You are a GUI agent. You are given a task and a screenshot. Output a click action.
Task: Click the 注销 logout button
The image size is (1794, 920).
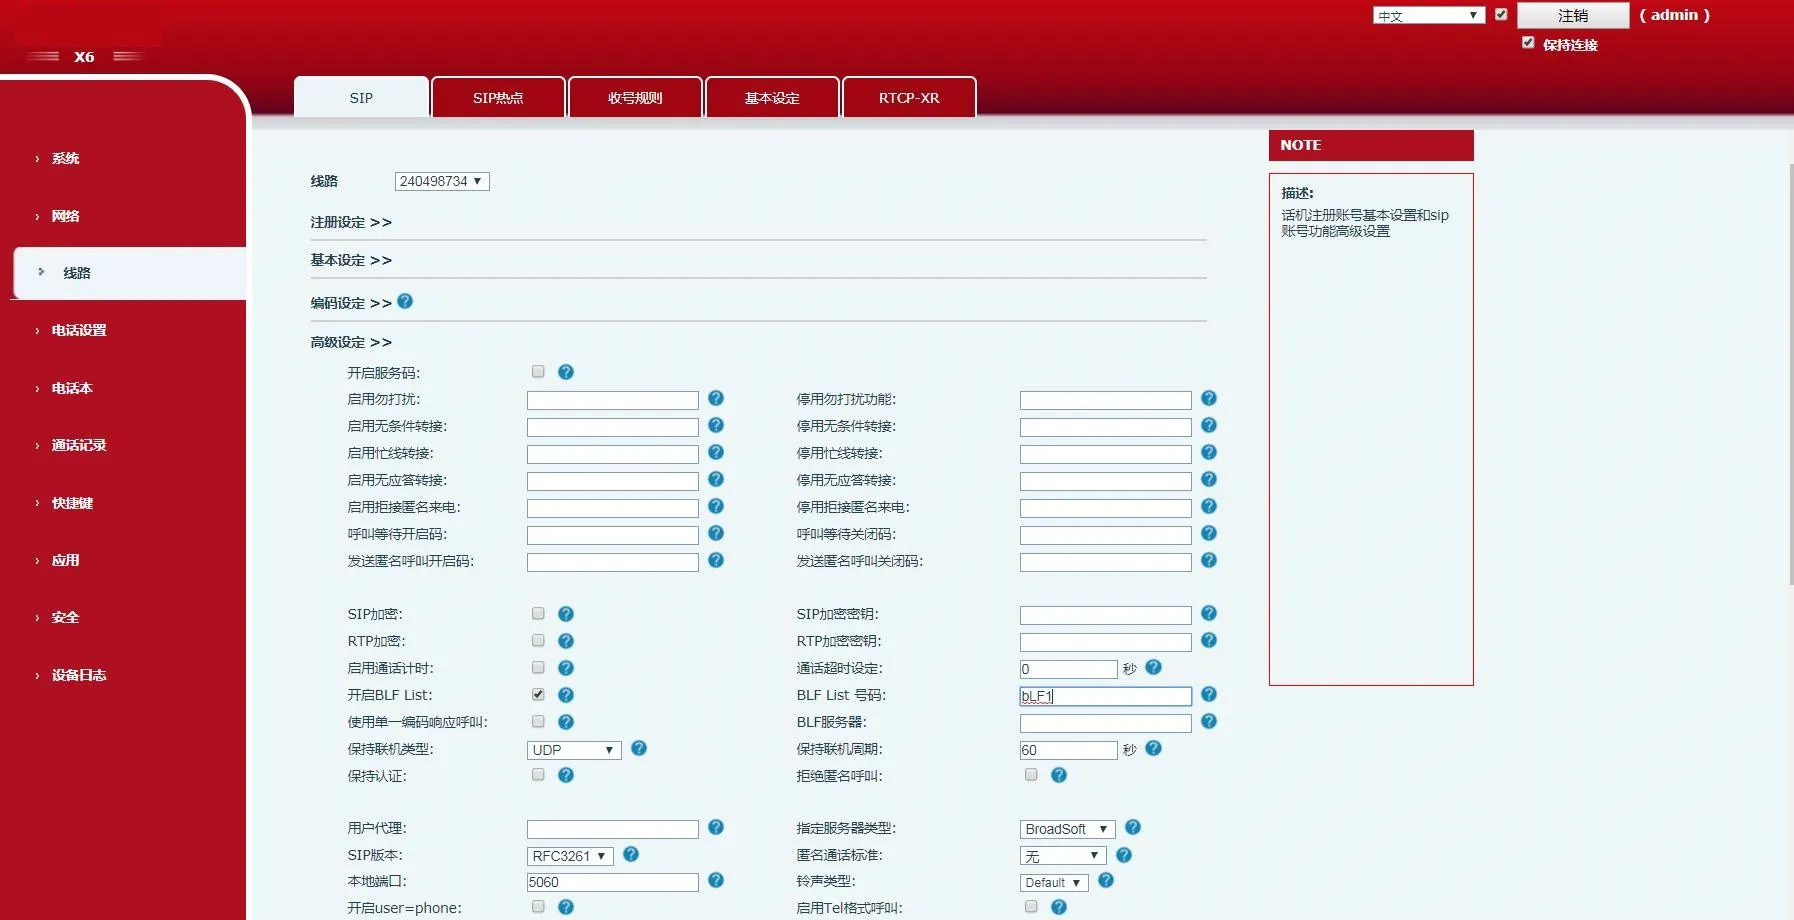pyautogui.click(x=1572, y=15)
